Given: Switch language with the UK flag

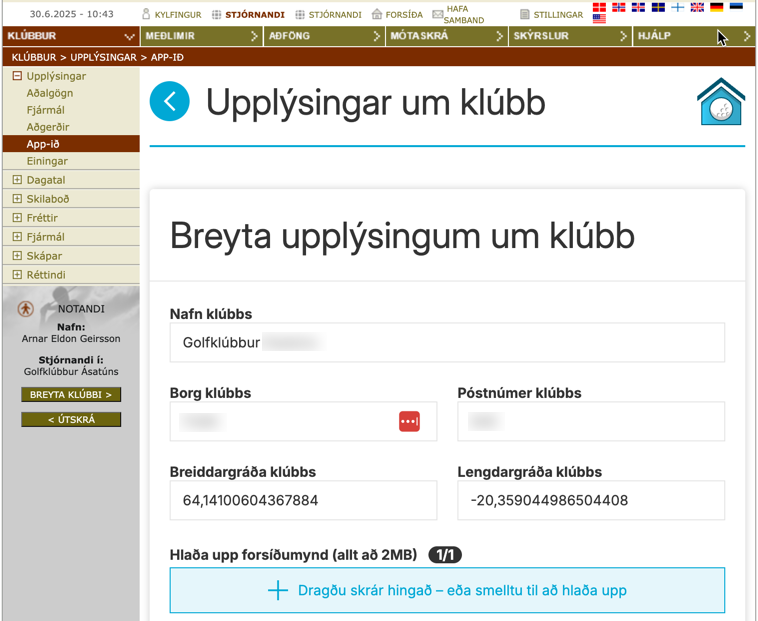Looking at the screenshot, I should coord(697,7).
